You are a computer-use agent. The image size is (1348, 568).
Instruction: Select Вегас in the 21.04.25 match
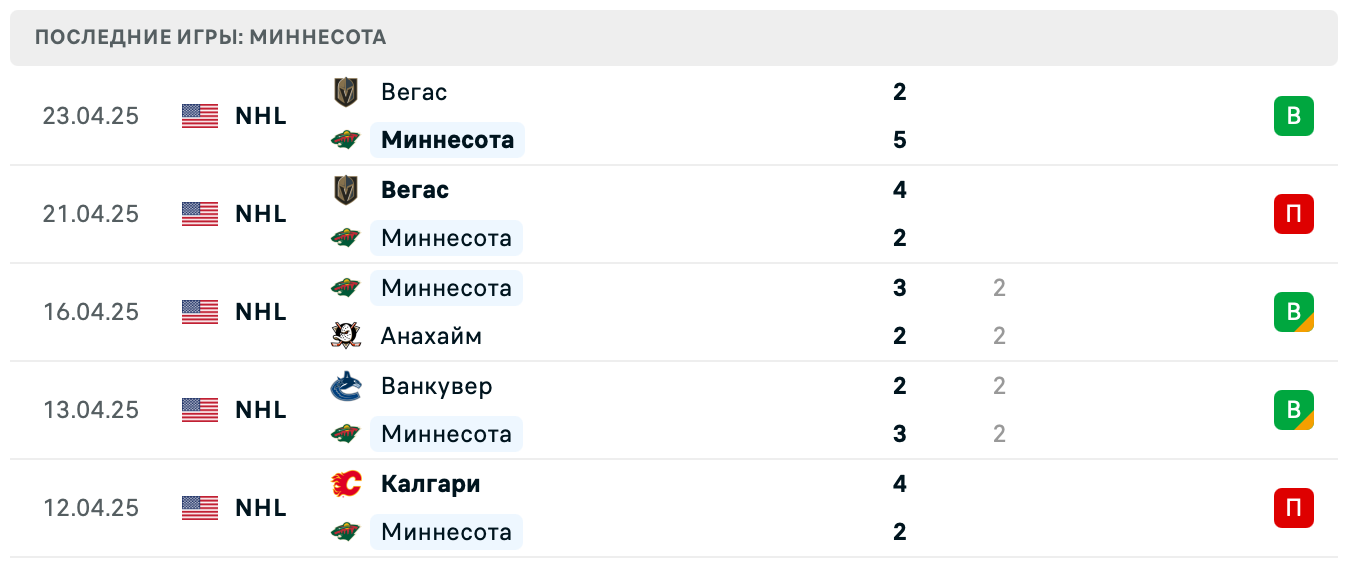[414, 190]
